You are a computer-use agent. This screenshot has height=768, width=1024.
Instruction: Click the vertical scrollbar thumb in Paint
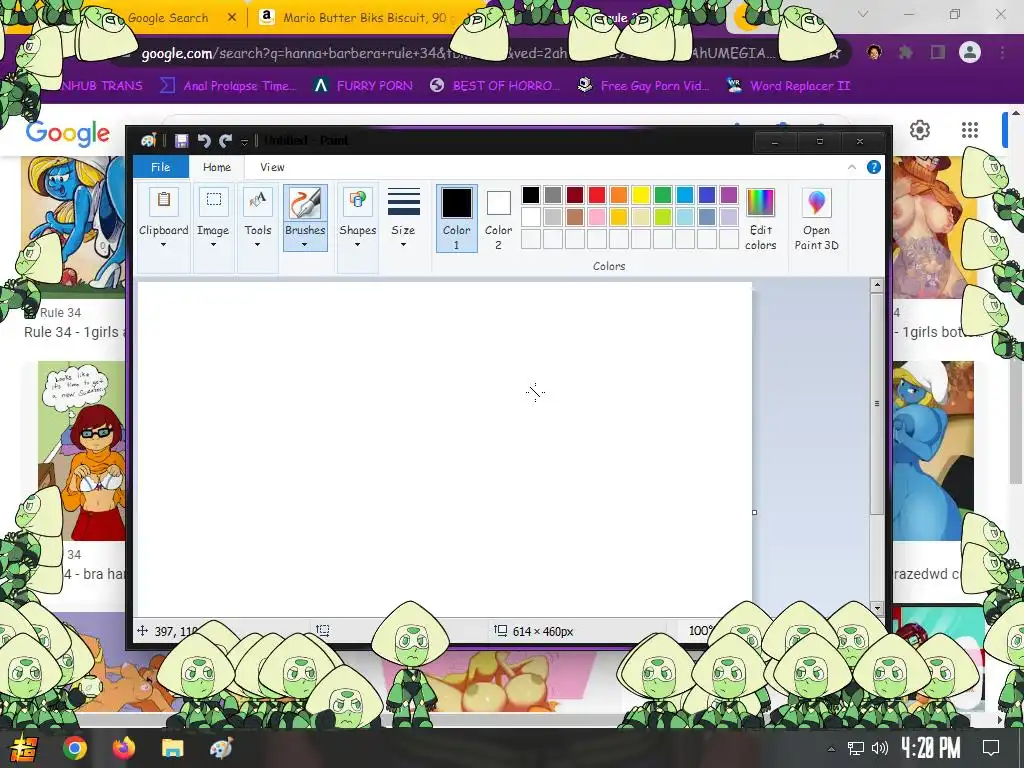877,404
